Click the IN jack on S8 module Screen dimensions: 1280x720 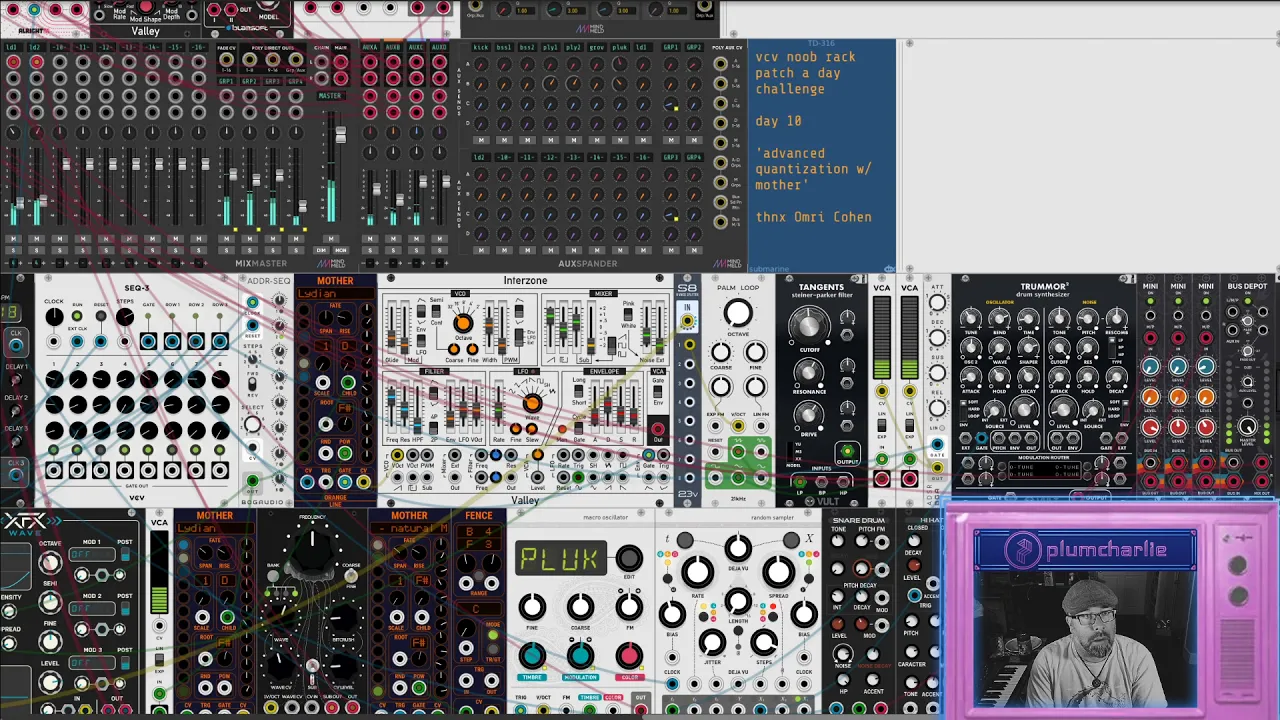(688, 321)
